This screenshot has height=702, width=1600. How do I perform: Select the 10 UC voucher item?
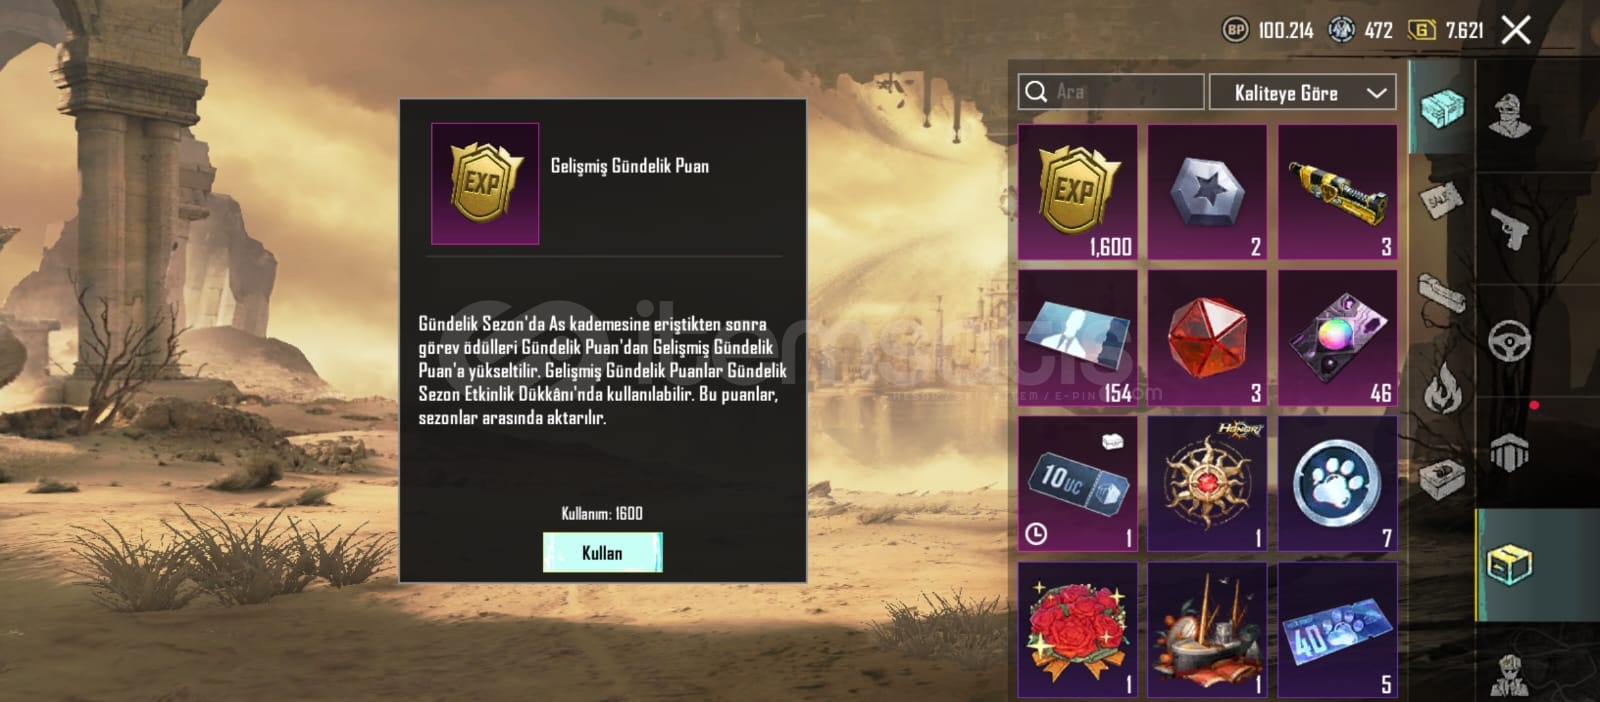pyautogui.click(x=1077, y=484)
